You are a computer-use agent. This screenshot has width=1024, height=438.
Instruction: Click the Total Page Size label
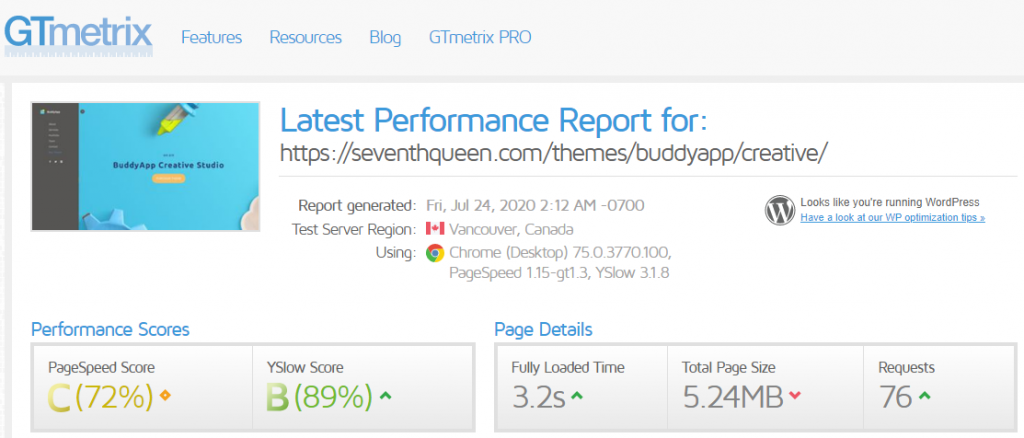point(729,368)
